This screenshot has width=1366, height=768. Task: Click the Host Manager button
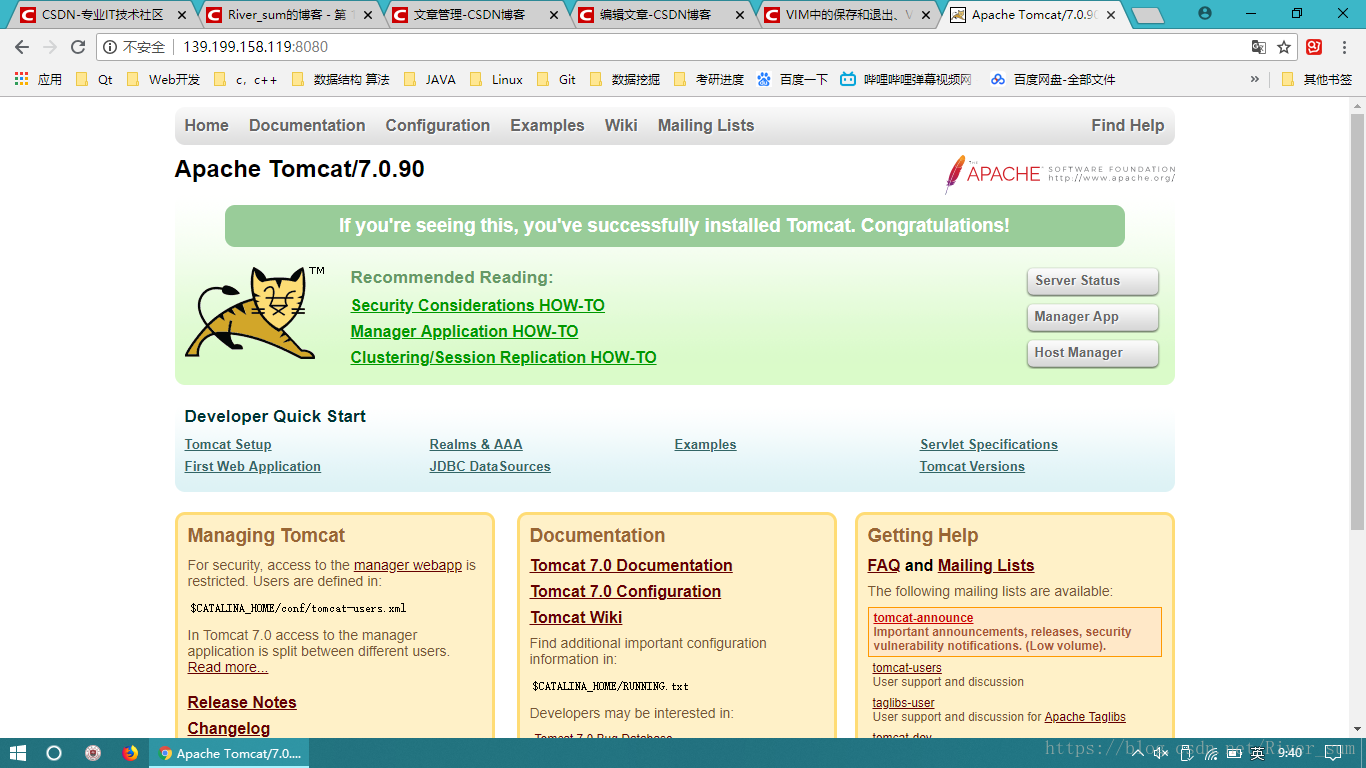[1092, 353]
